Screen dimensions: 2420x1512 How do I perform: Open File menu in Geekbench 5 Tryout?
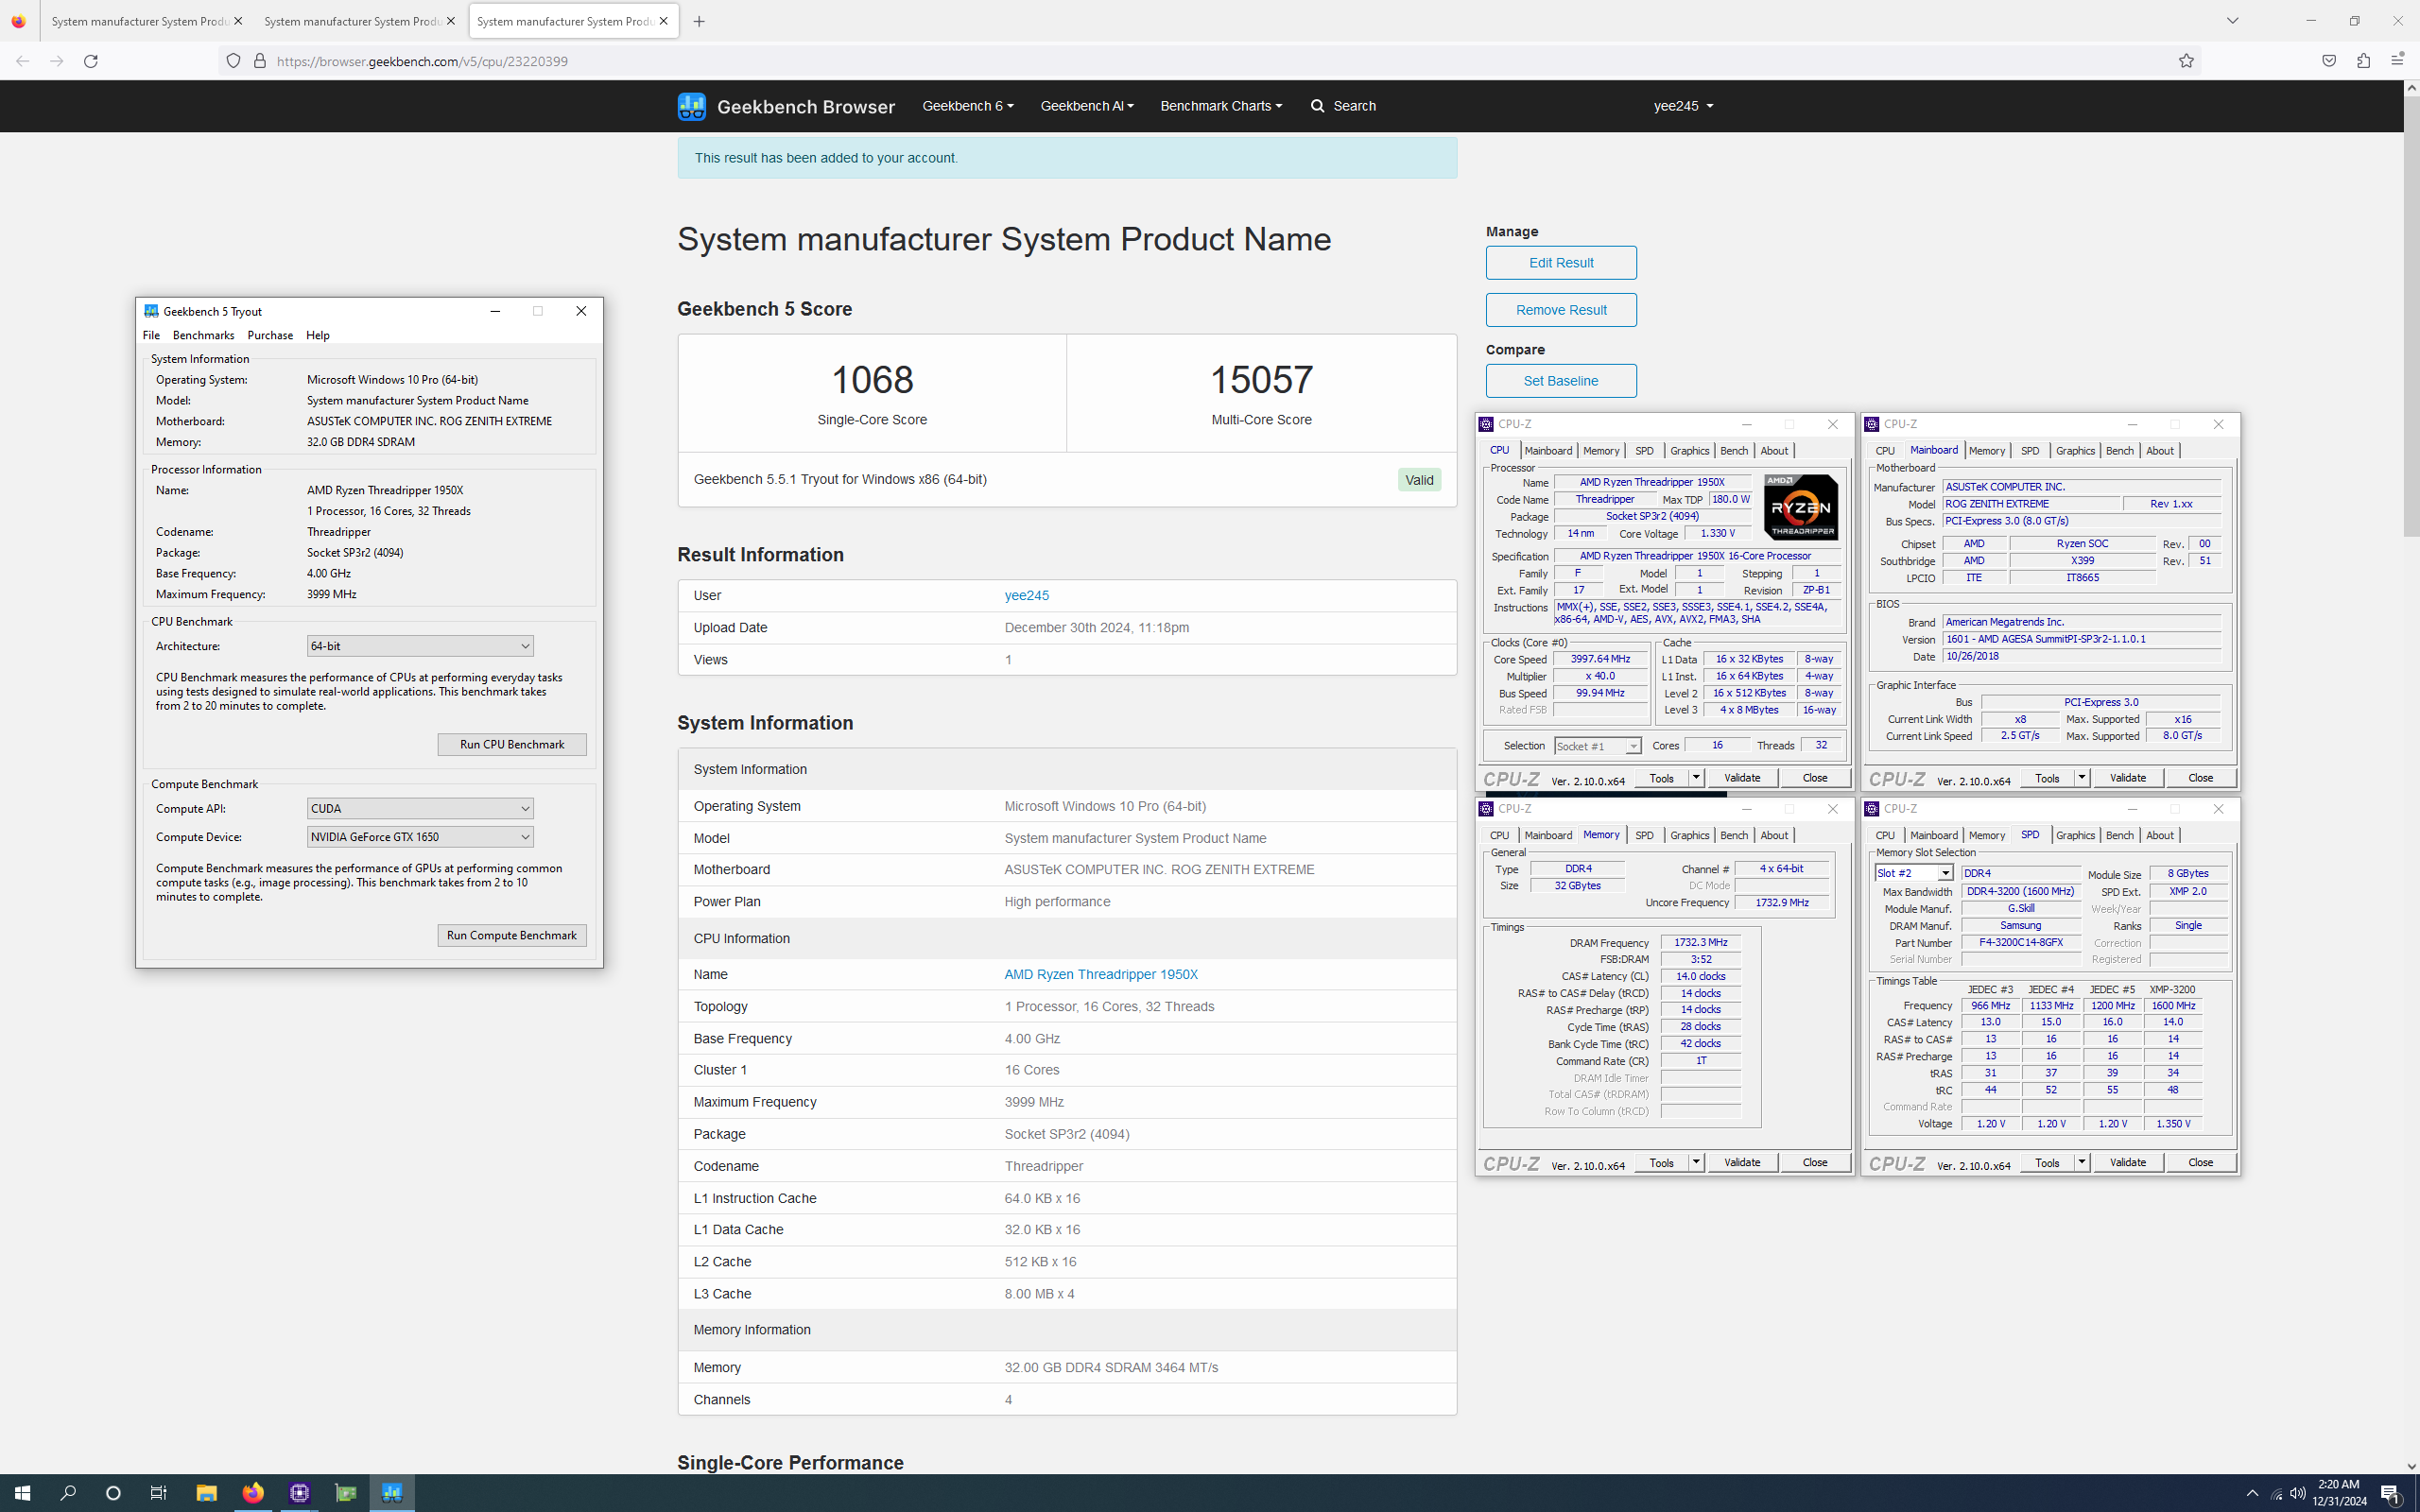tap(151, 335)
